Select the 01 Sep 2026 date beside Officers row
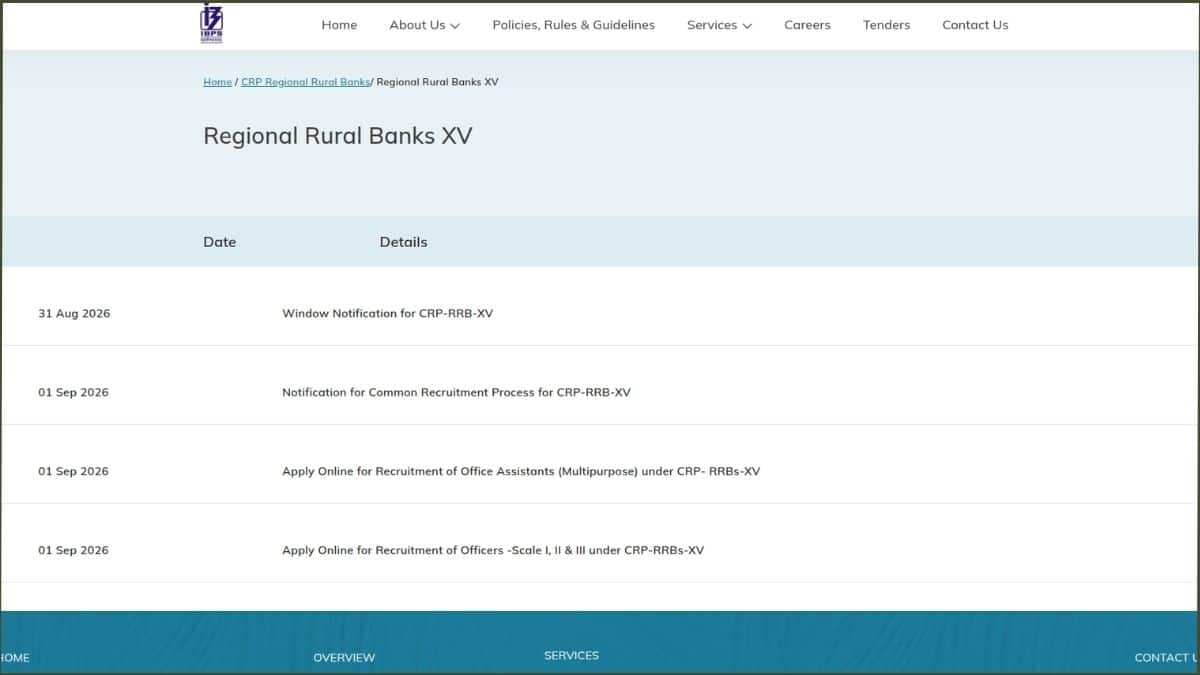 (74, 551)
